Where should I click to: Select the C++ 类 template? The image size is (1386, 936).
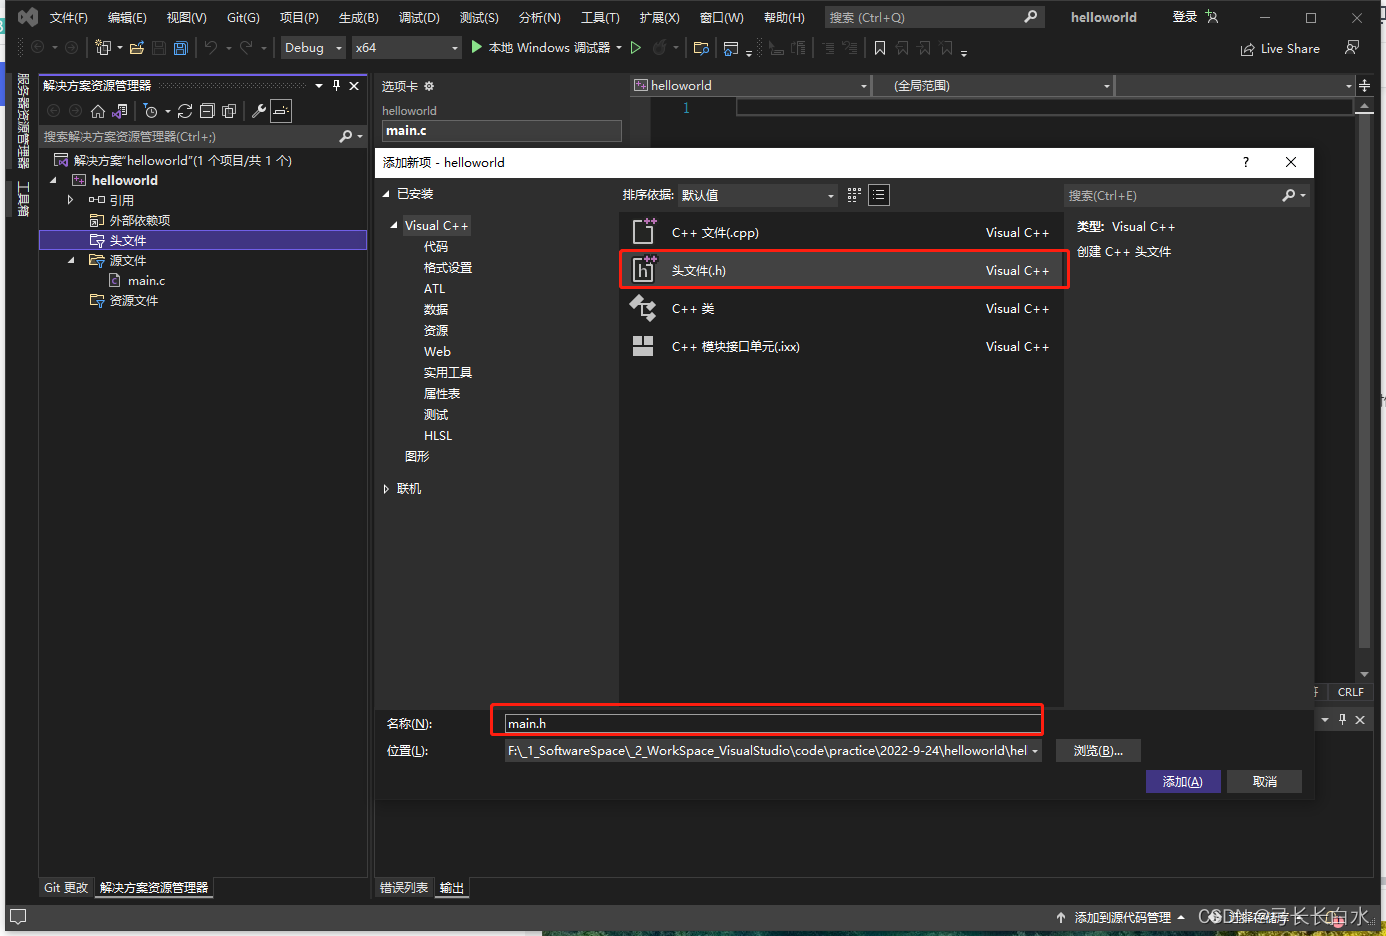point(841,309)
